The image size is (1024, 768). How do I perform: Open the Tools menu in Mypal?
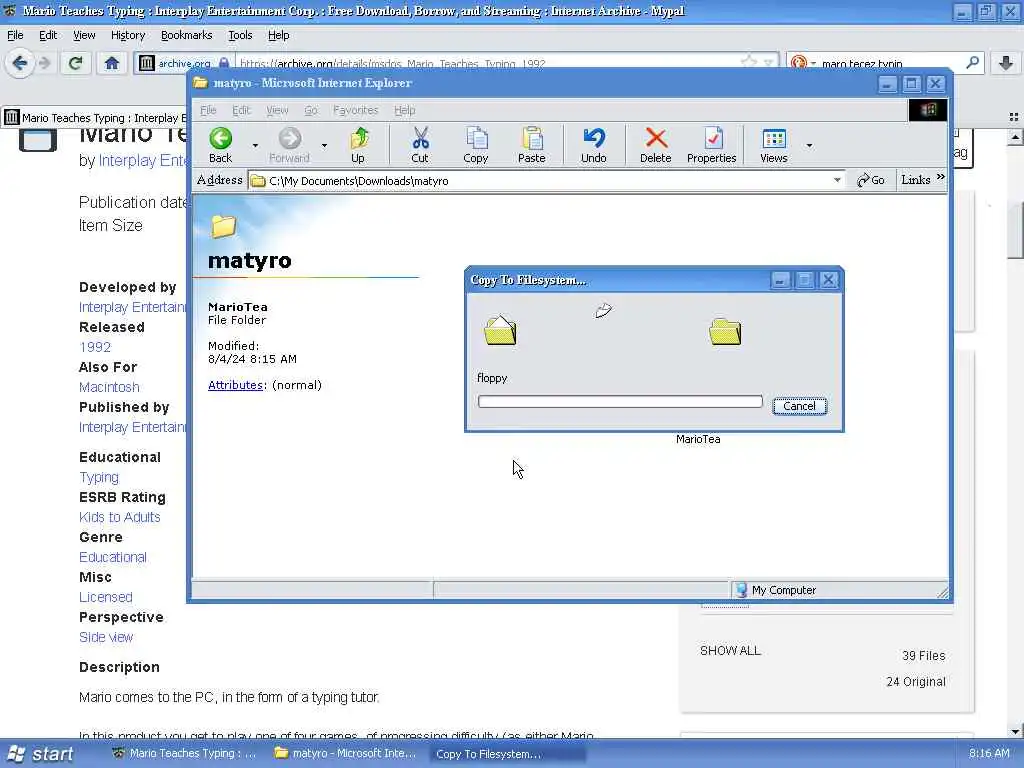(x=240, y=35)
